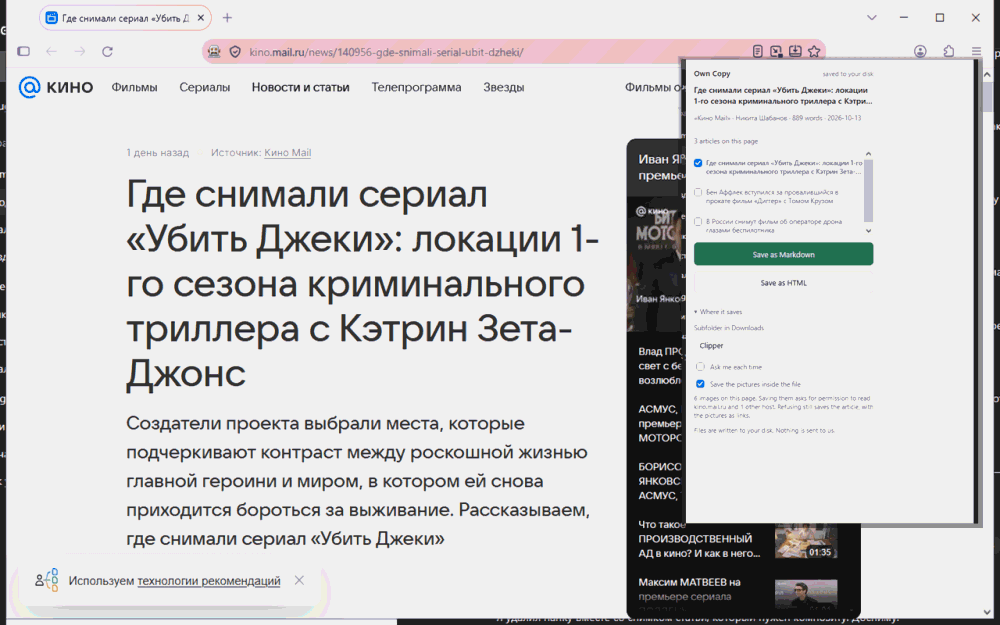
Task: Go forward using the browser forward arrow
Action: click(80, 52)
